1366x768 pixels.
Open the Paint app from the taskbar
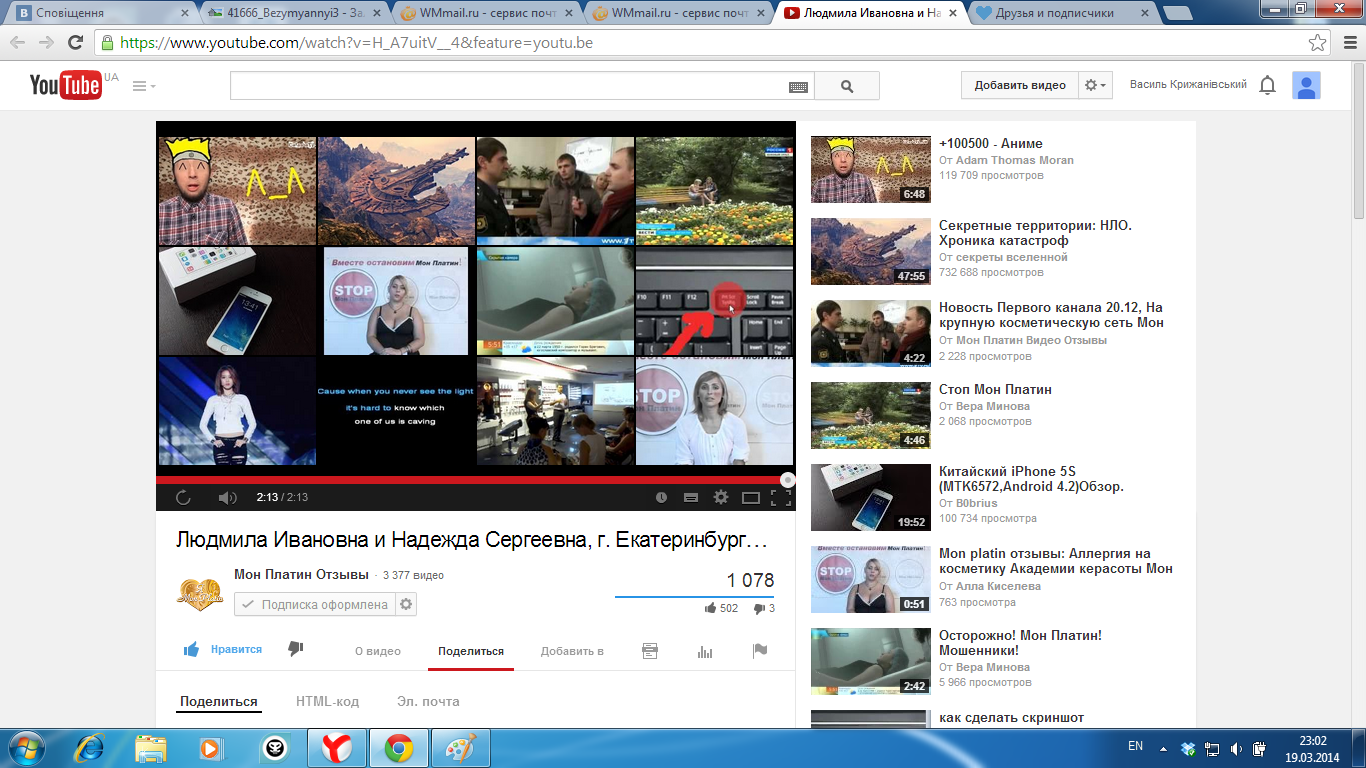[461, 748]
